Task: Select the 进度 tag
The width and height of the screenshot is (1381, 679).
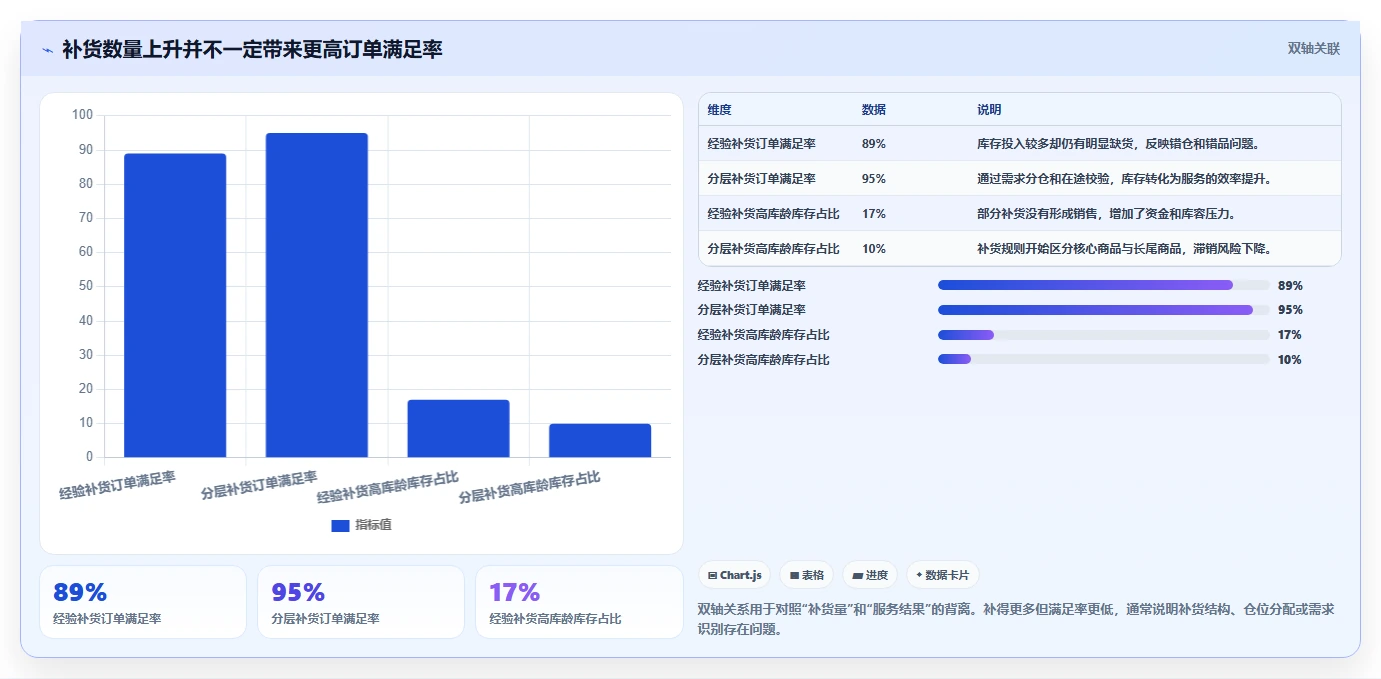Action: coord(870,575)
